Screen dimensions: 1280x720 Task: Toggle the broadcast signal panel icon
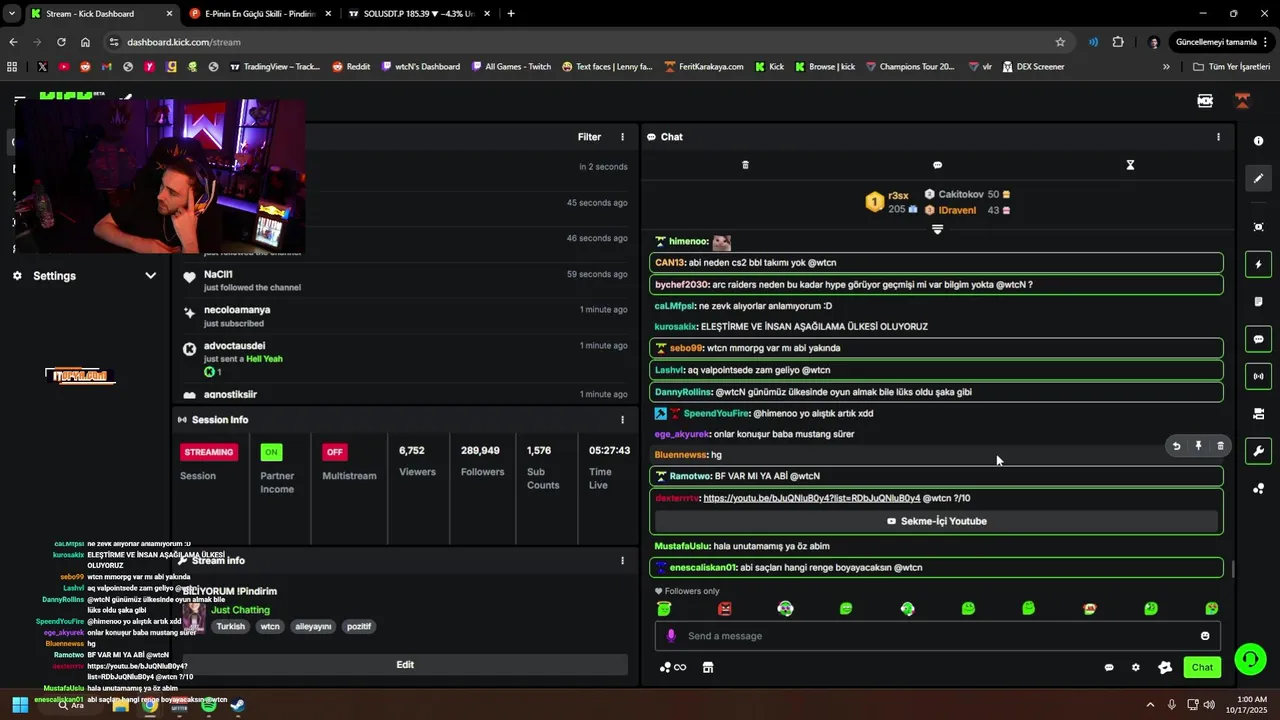click(x=1258, y=376)
